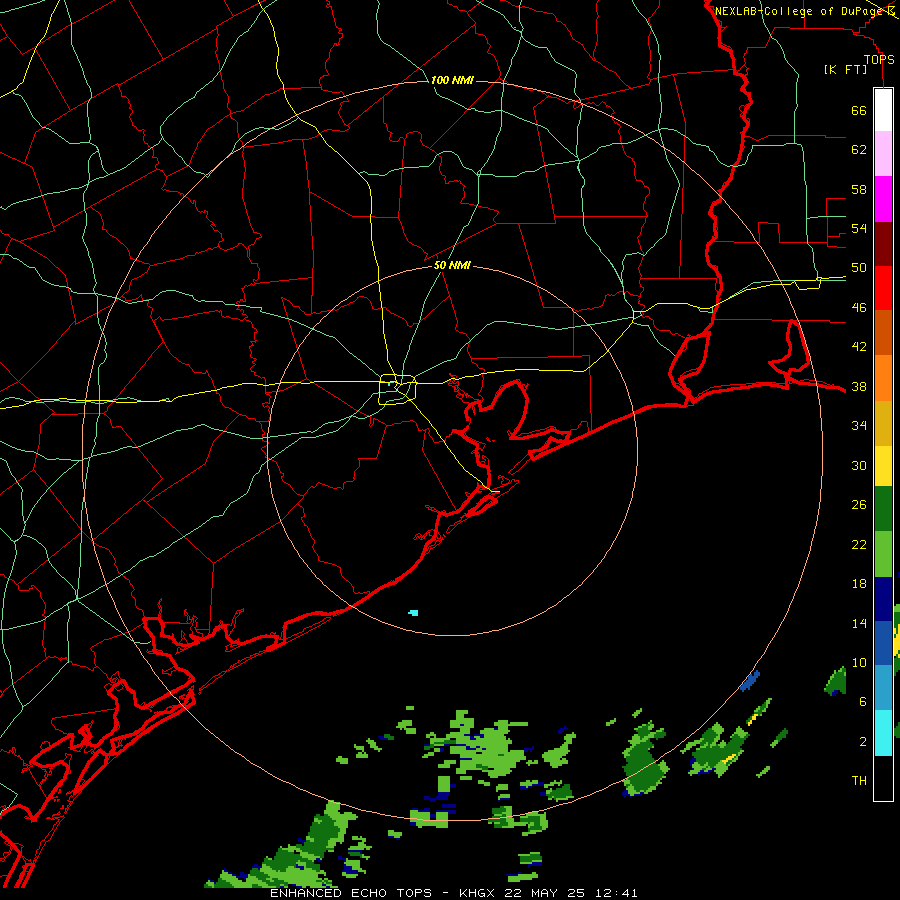This screenshot has width=900, height=900.
Task: Click the 'TOPS' legend title
Action: [879, 60]
